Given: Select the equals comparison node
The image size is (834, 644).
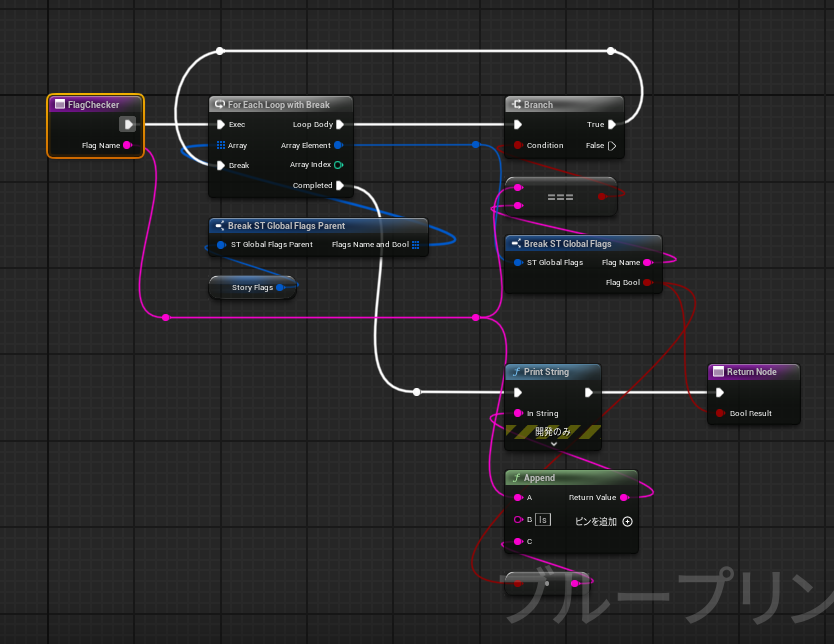Looking at the screenshot, I should click(x=560, y=197).
